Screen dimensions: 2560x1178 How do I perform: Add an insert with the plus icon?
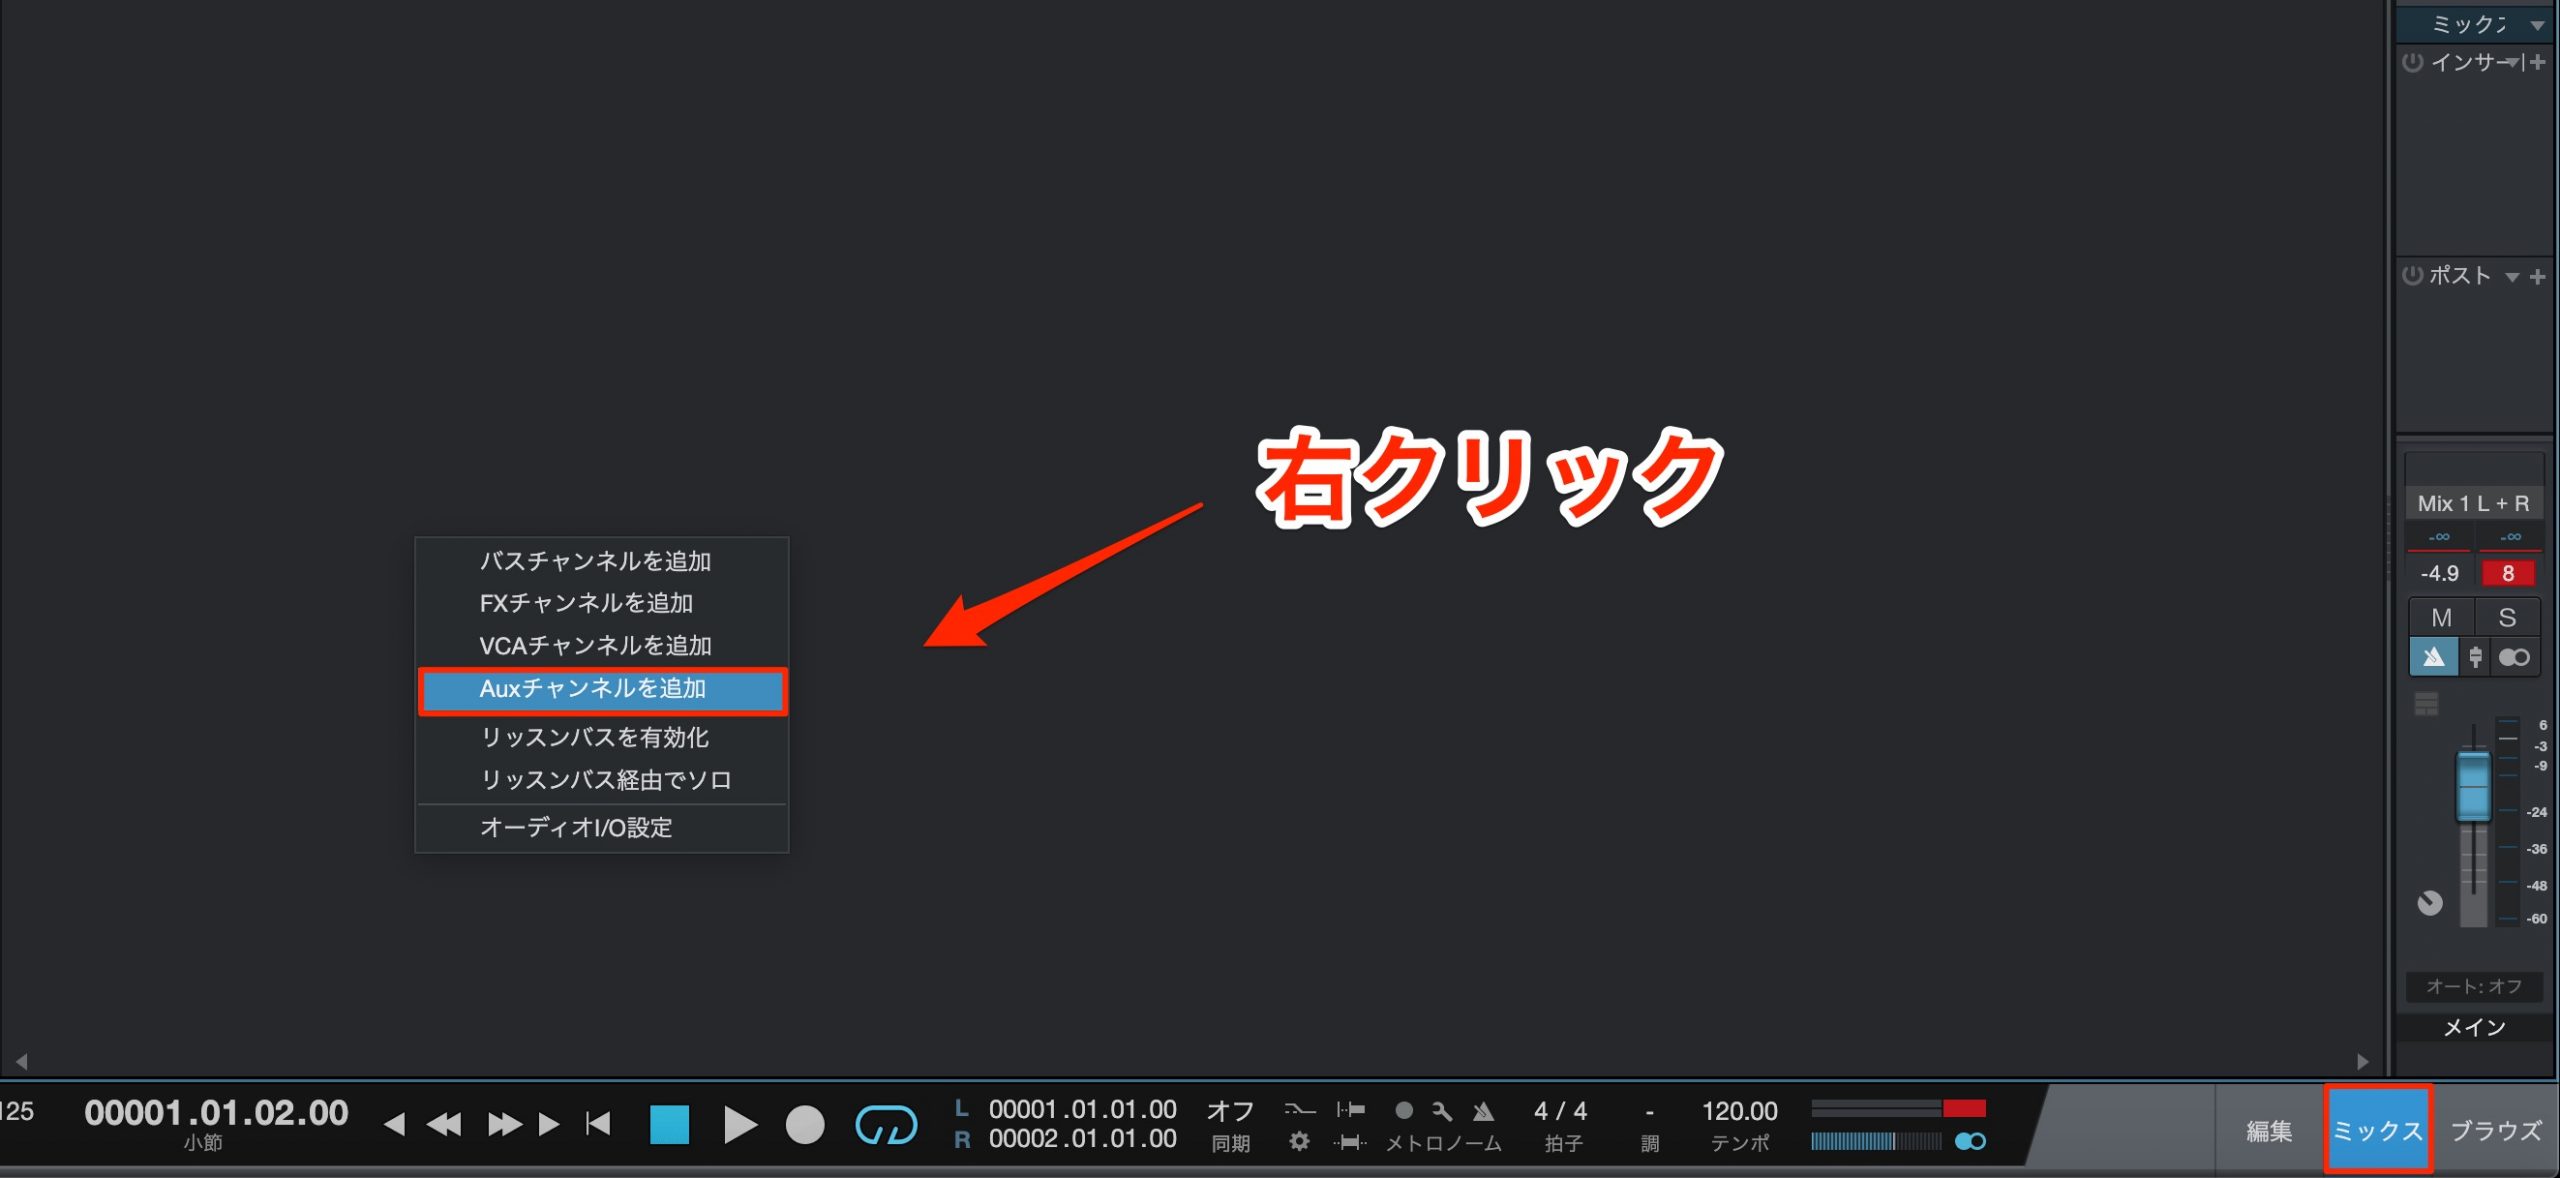tap(2537, 62)
